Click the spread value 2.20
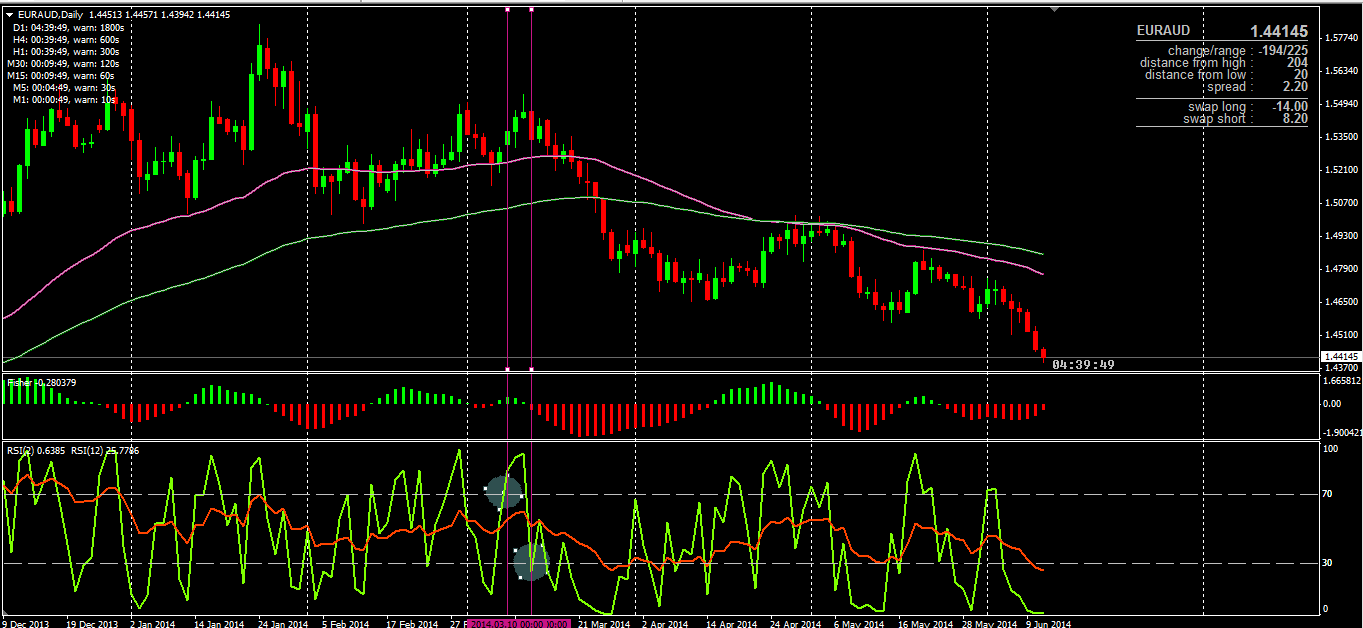Image resolution: width=1363 pixels, height=628 pixels. [1295, 87]
